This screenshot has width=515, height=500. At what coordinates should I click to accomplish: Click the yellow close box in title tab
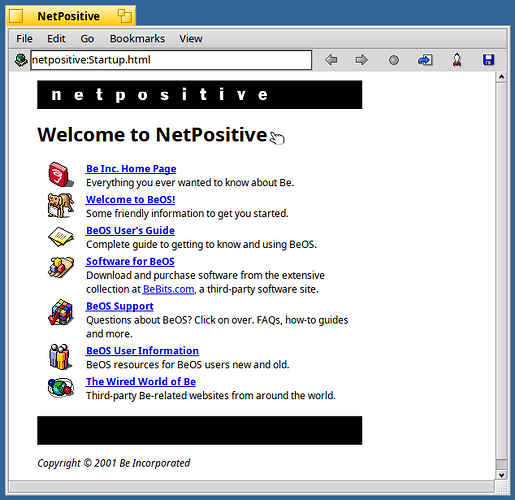click(x=16, y=16)
